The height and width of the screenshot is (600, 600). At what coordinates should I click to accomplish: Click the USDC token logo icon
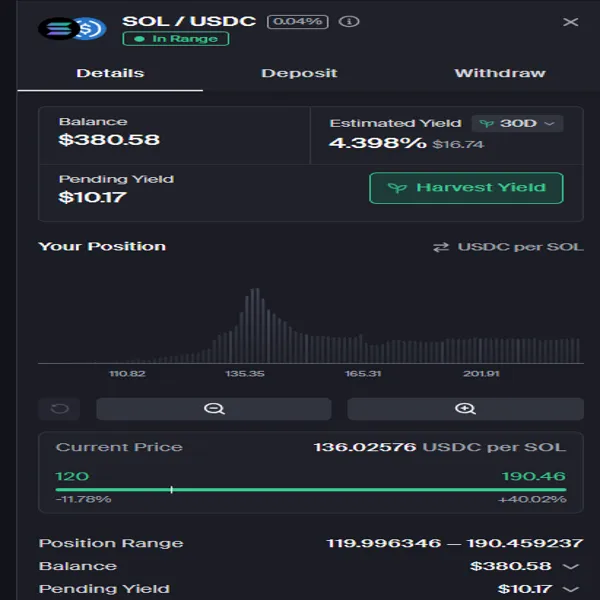pyautogui.click(x=92, y=29)
